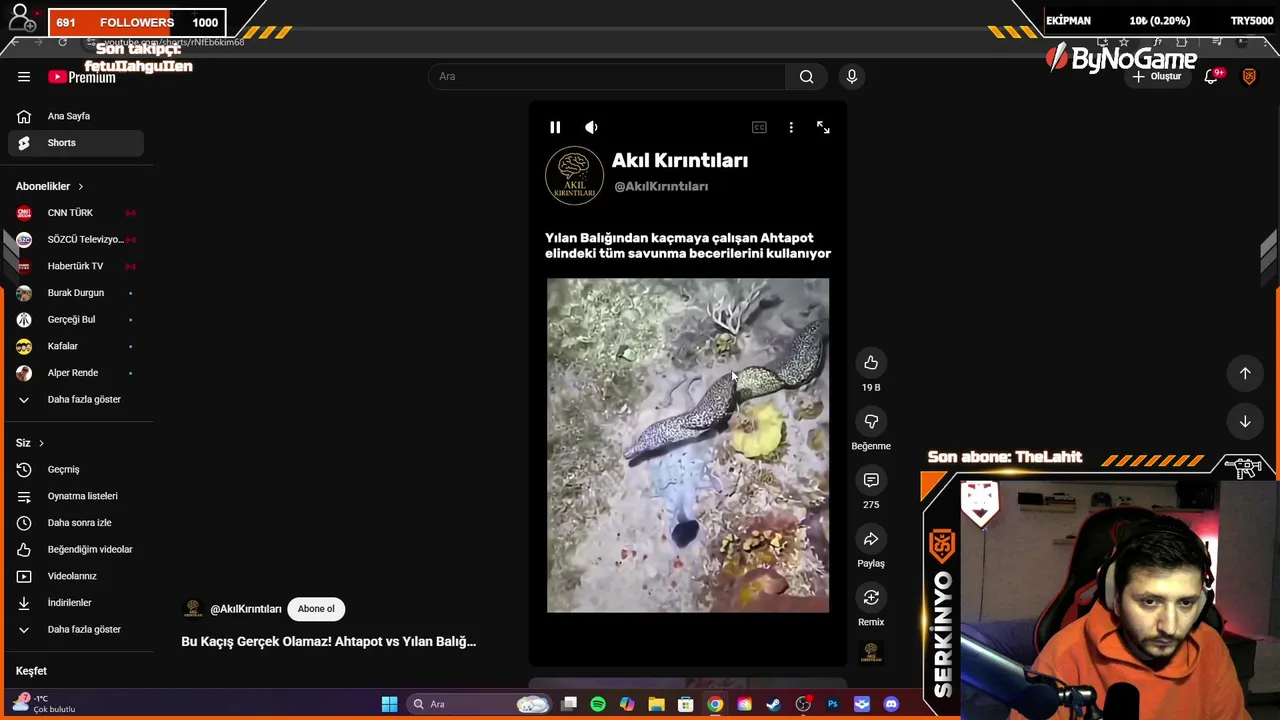Switch to Chrome on taskbar

click(715, 704)
